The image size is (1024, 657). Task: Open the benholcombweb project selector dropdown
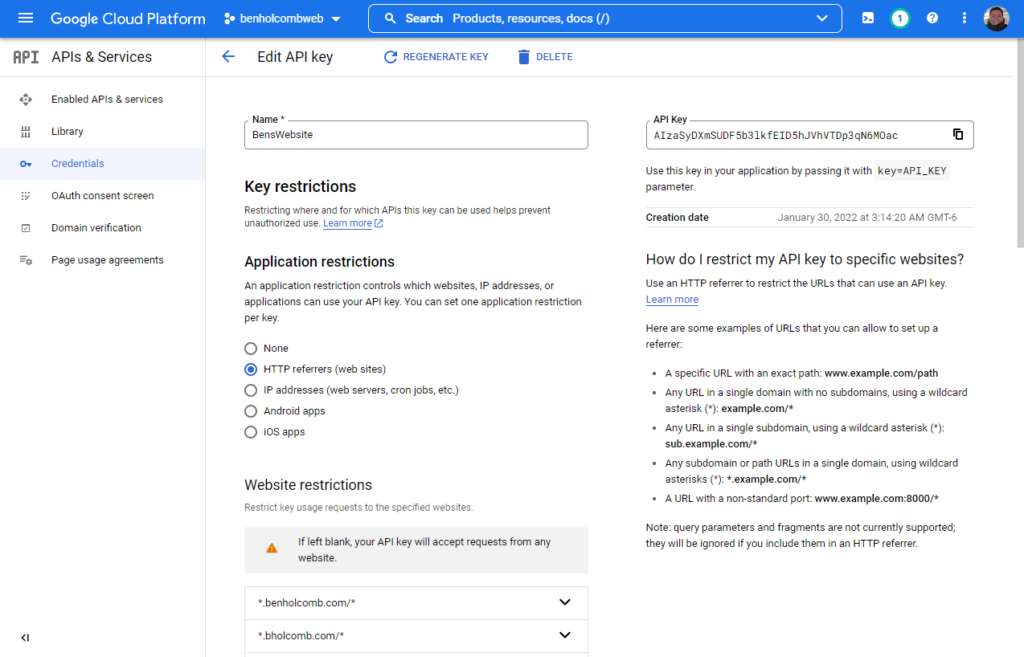click(282, 18)
